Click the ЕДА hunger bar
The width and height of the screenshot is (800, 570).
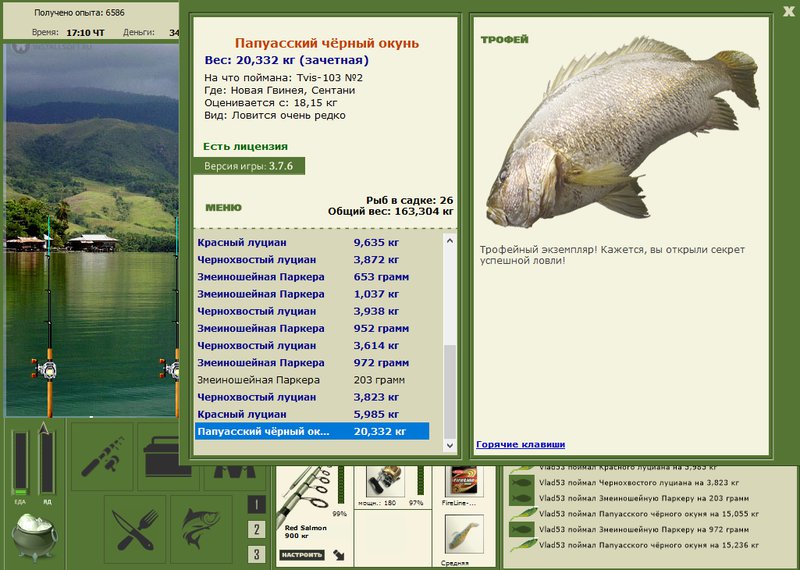20,463
